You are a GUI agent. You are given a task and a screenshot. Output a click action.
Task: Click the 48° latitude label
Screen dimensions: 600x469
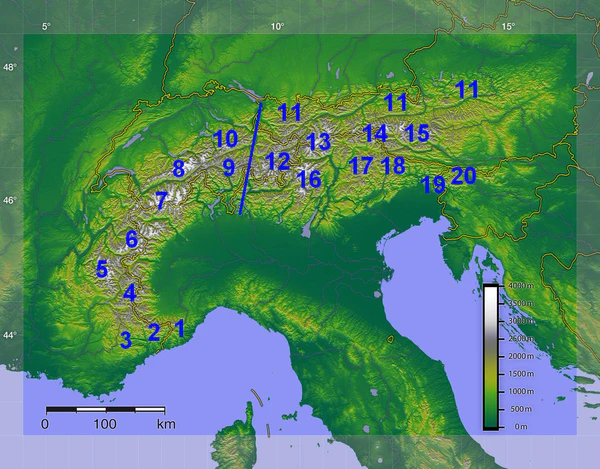tap(10, 68)
